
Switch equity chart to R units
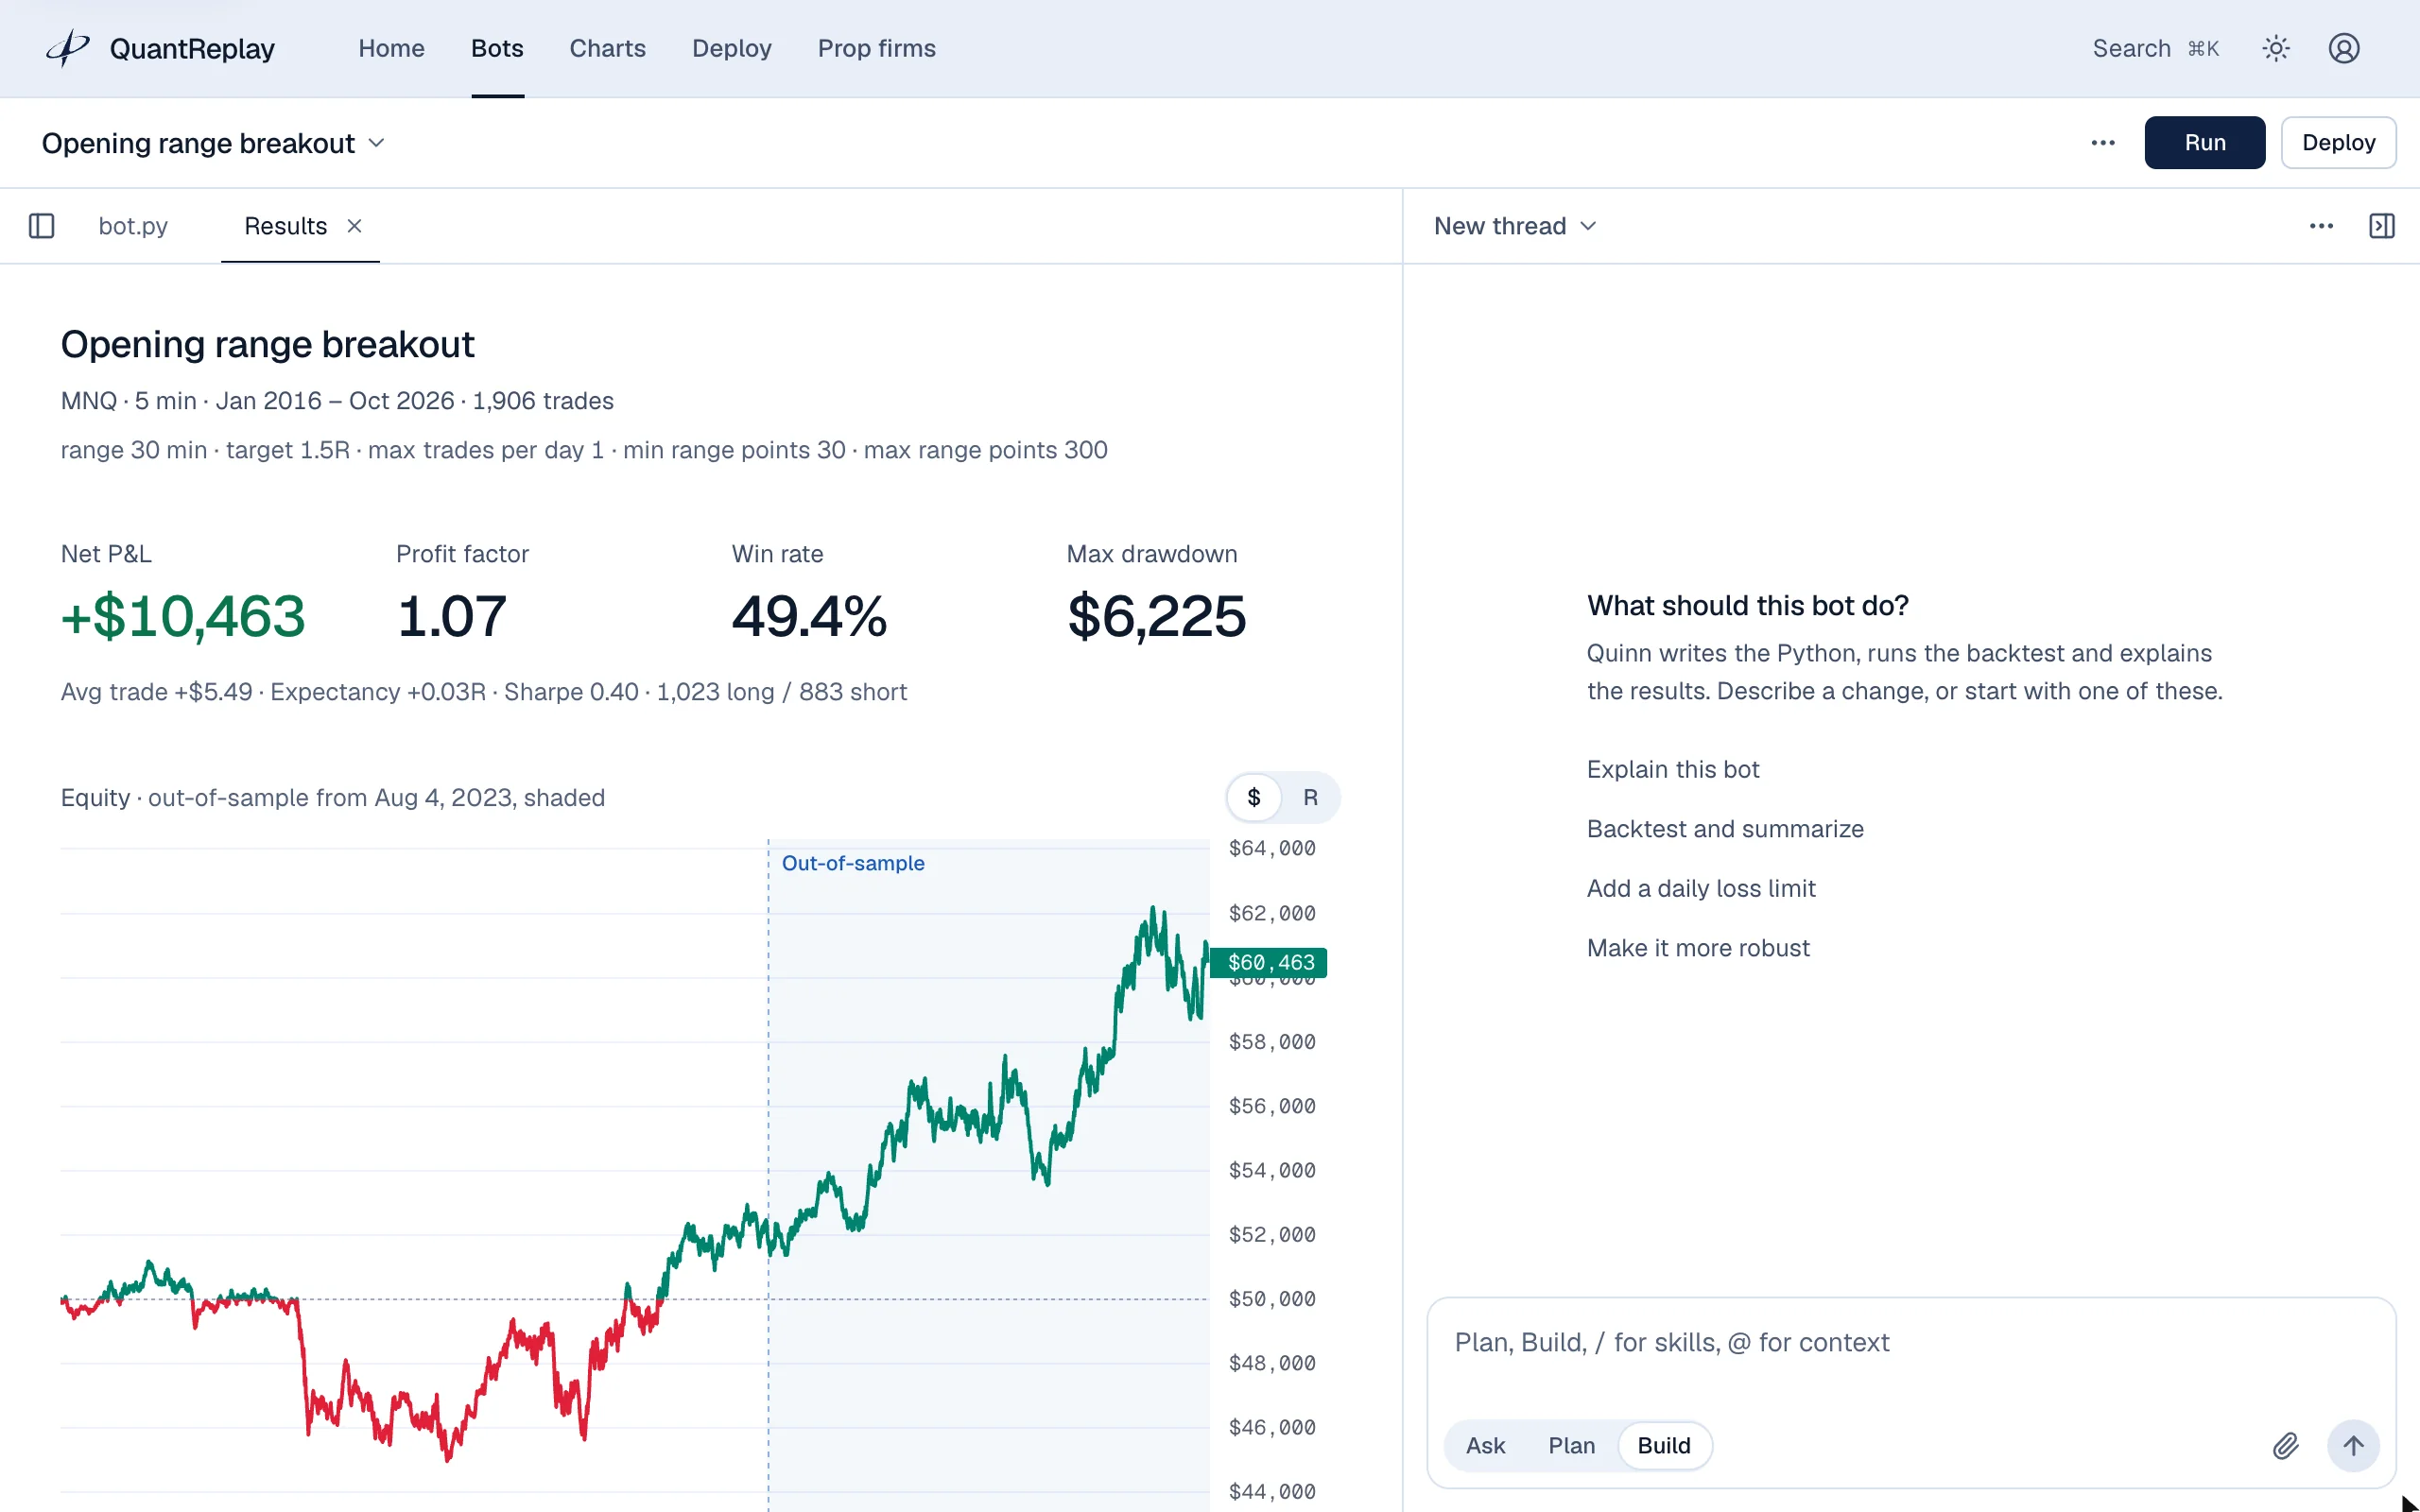[1310, 797]
